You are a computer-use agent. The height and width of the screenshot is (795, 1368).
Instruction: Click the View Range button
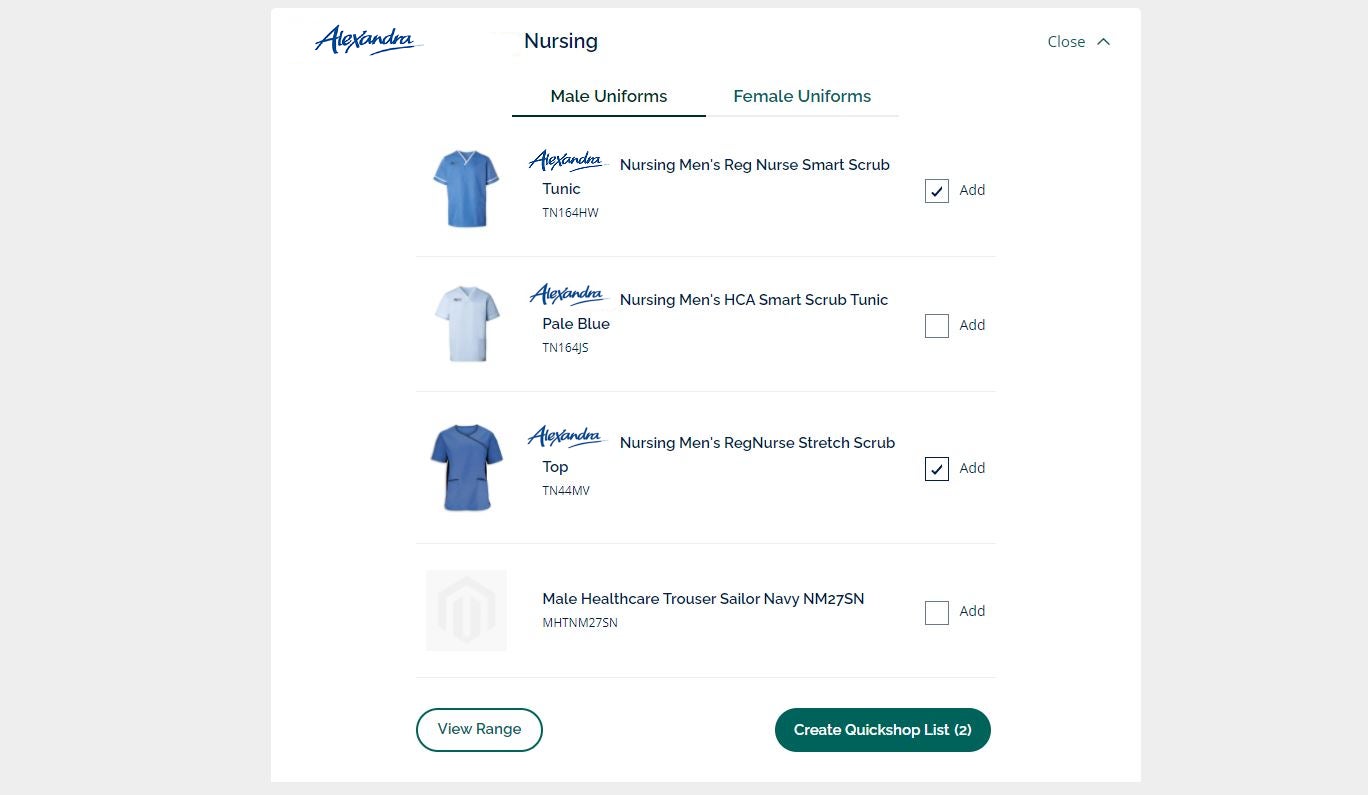[479, 729]
